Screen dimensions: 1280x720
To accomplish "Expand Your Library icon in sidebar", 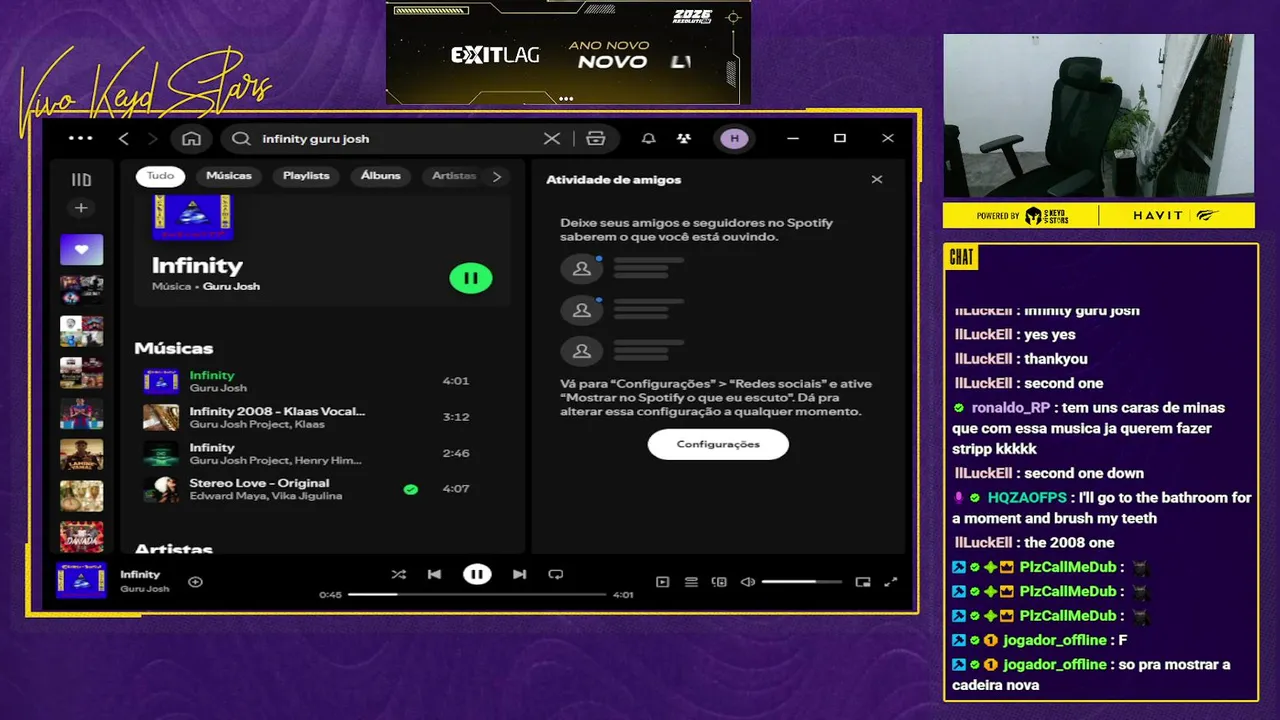I will point(81,180).
